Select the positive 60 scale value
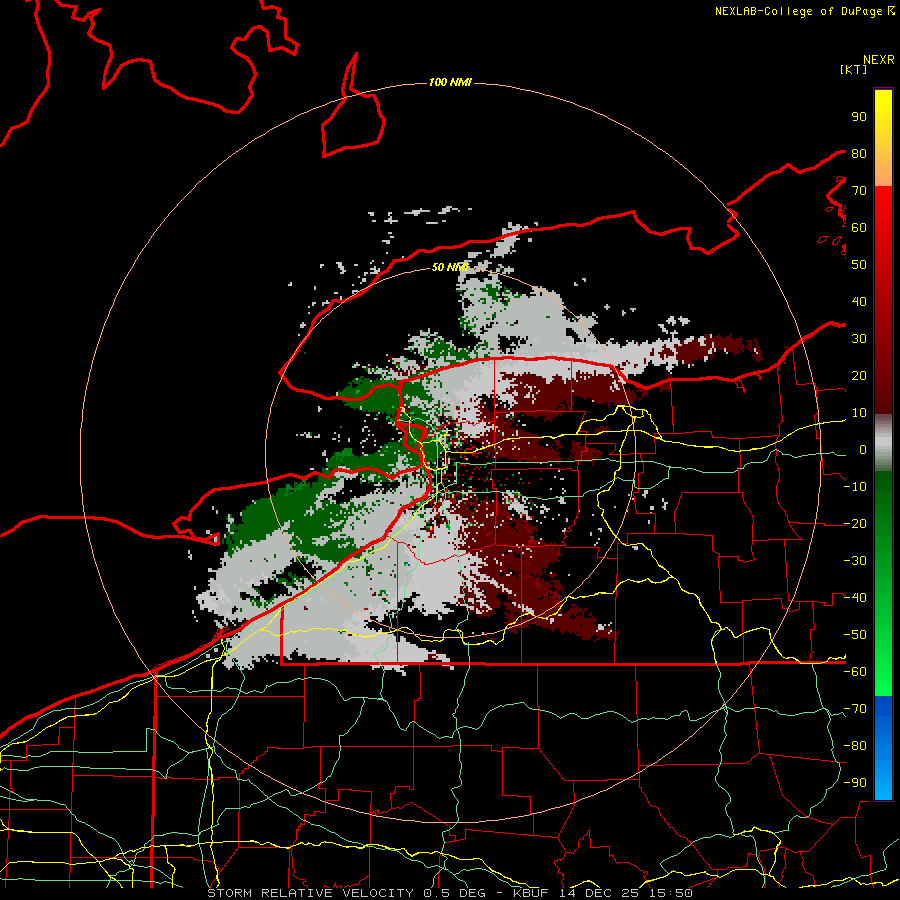This screenshot has width=900, height=900. [859, 228]
